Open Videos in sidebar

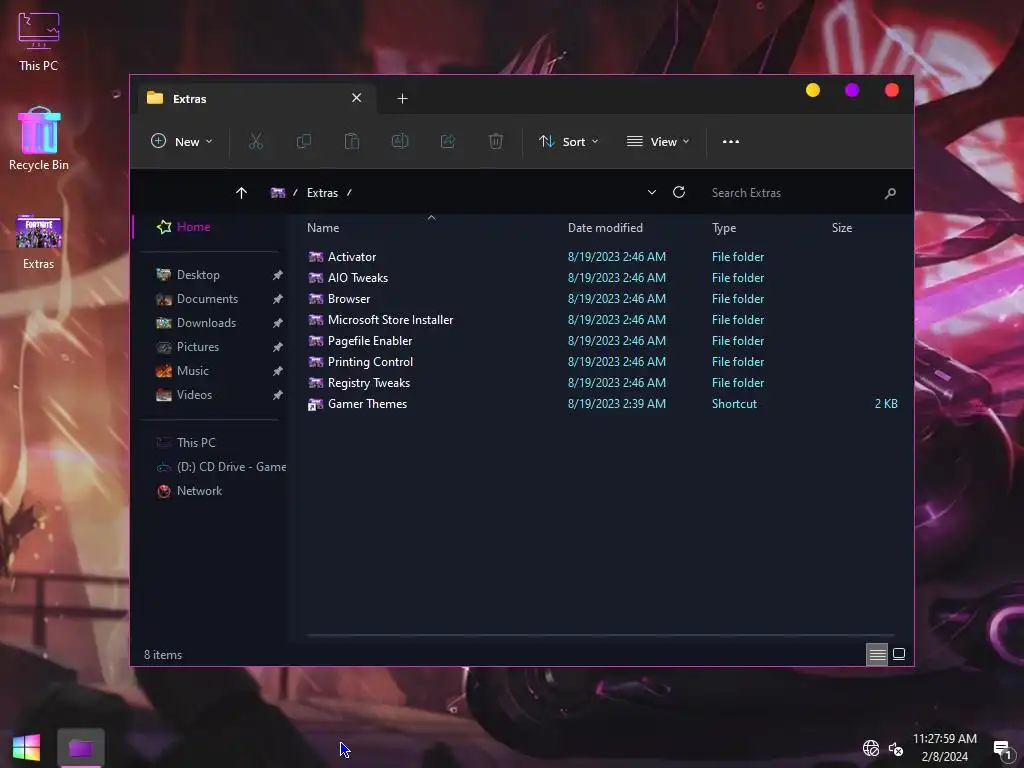[194, 395]
